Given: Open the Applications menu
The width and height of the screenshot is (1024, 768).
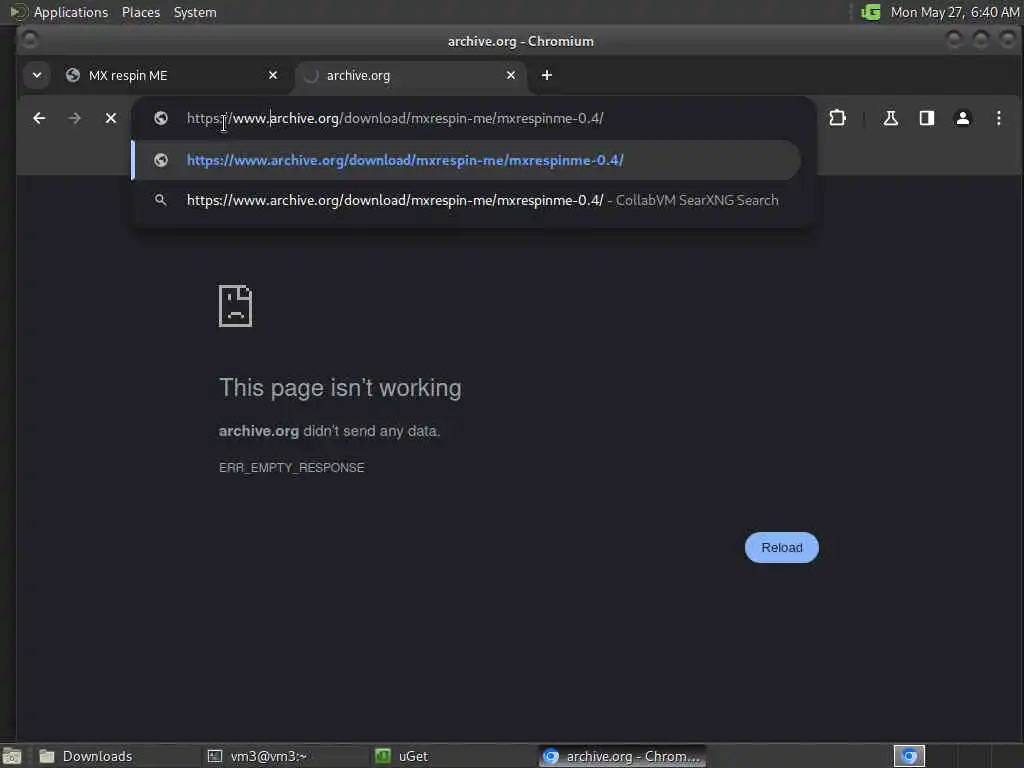Looking at the screenshot, I should [x=71, y=12].
